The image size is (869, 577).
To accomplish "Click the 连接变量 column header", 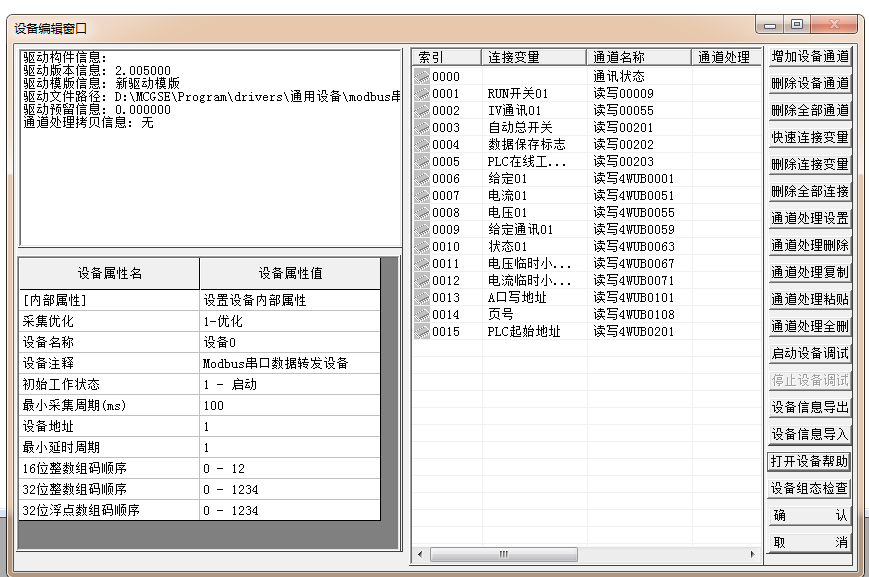I will pos(532,57).
